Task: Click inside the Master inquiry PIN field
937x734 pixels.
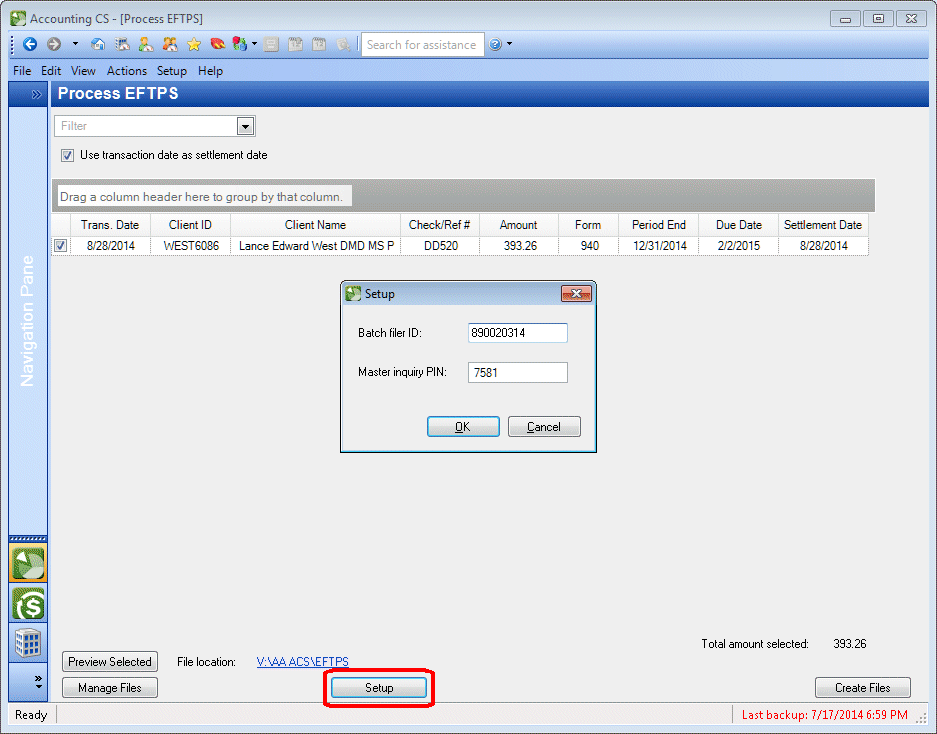Action: [x=517, y=372]
